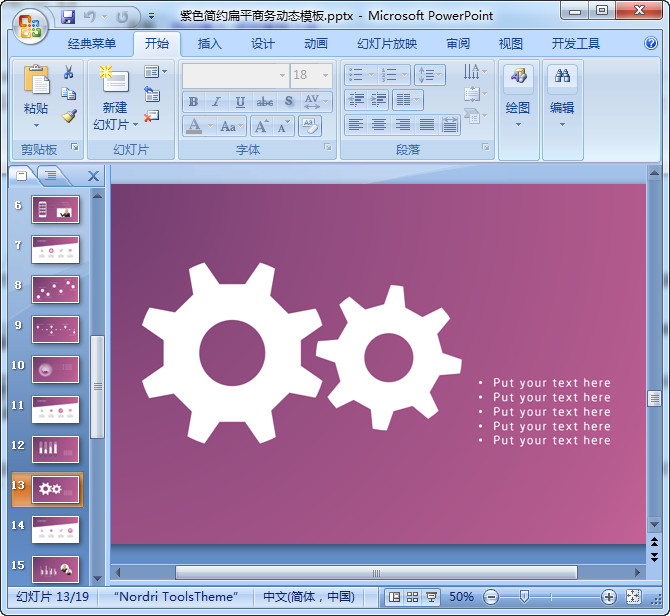This screenshot has height=616, width=670.
Task: Distribute text evenly across the line
Action: coord(449,125)
